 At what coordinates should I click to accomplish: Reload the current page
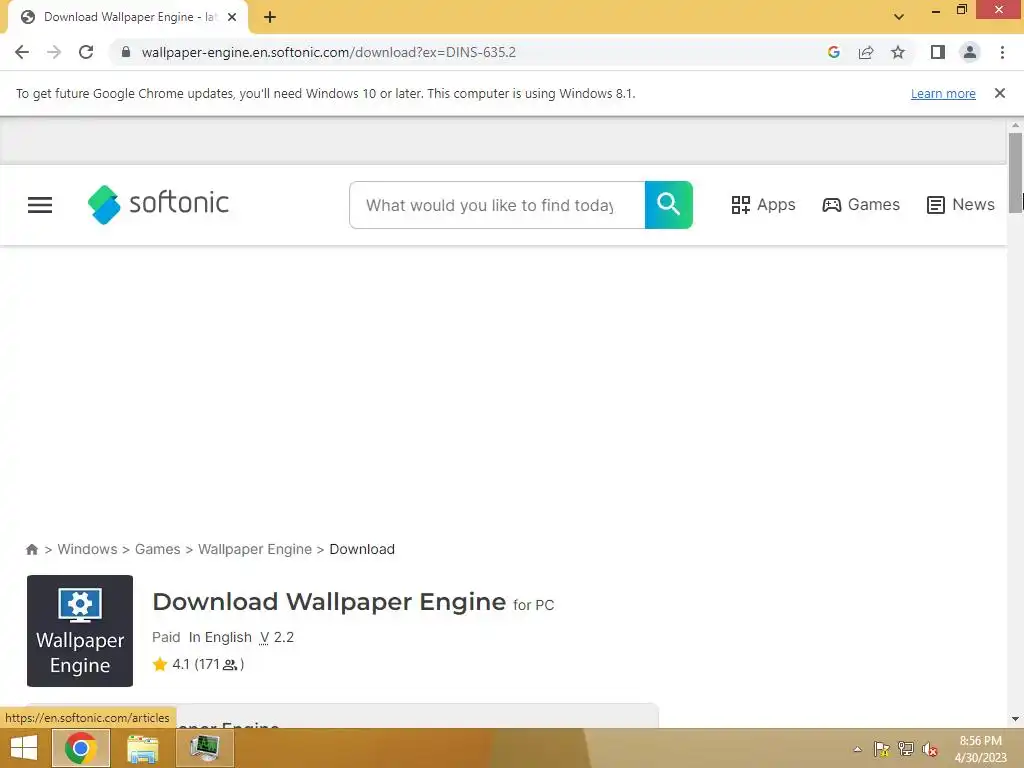(x=86, y=52)
